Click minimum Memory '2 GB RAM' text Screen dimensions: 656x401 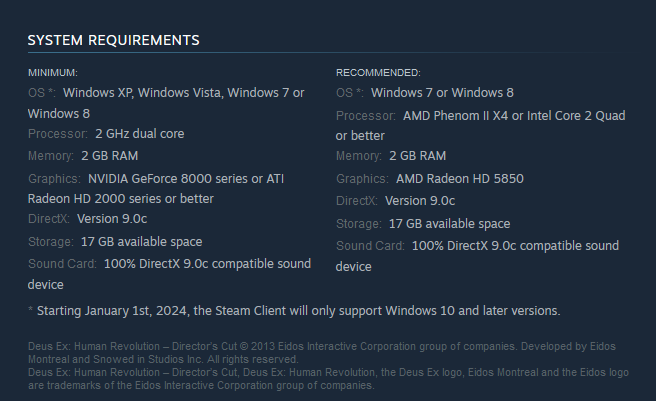(x=110, y=156)
